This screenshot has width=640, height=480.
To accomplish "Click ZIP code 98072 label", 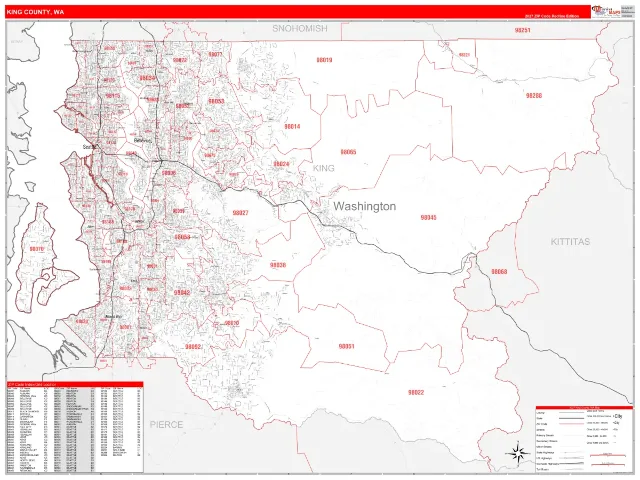I will [180, 60].
